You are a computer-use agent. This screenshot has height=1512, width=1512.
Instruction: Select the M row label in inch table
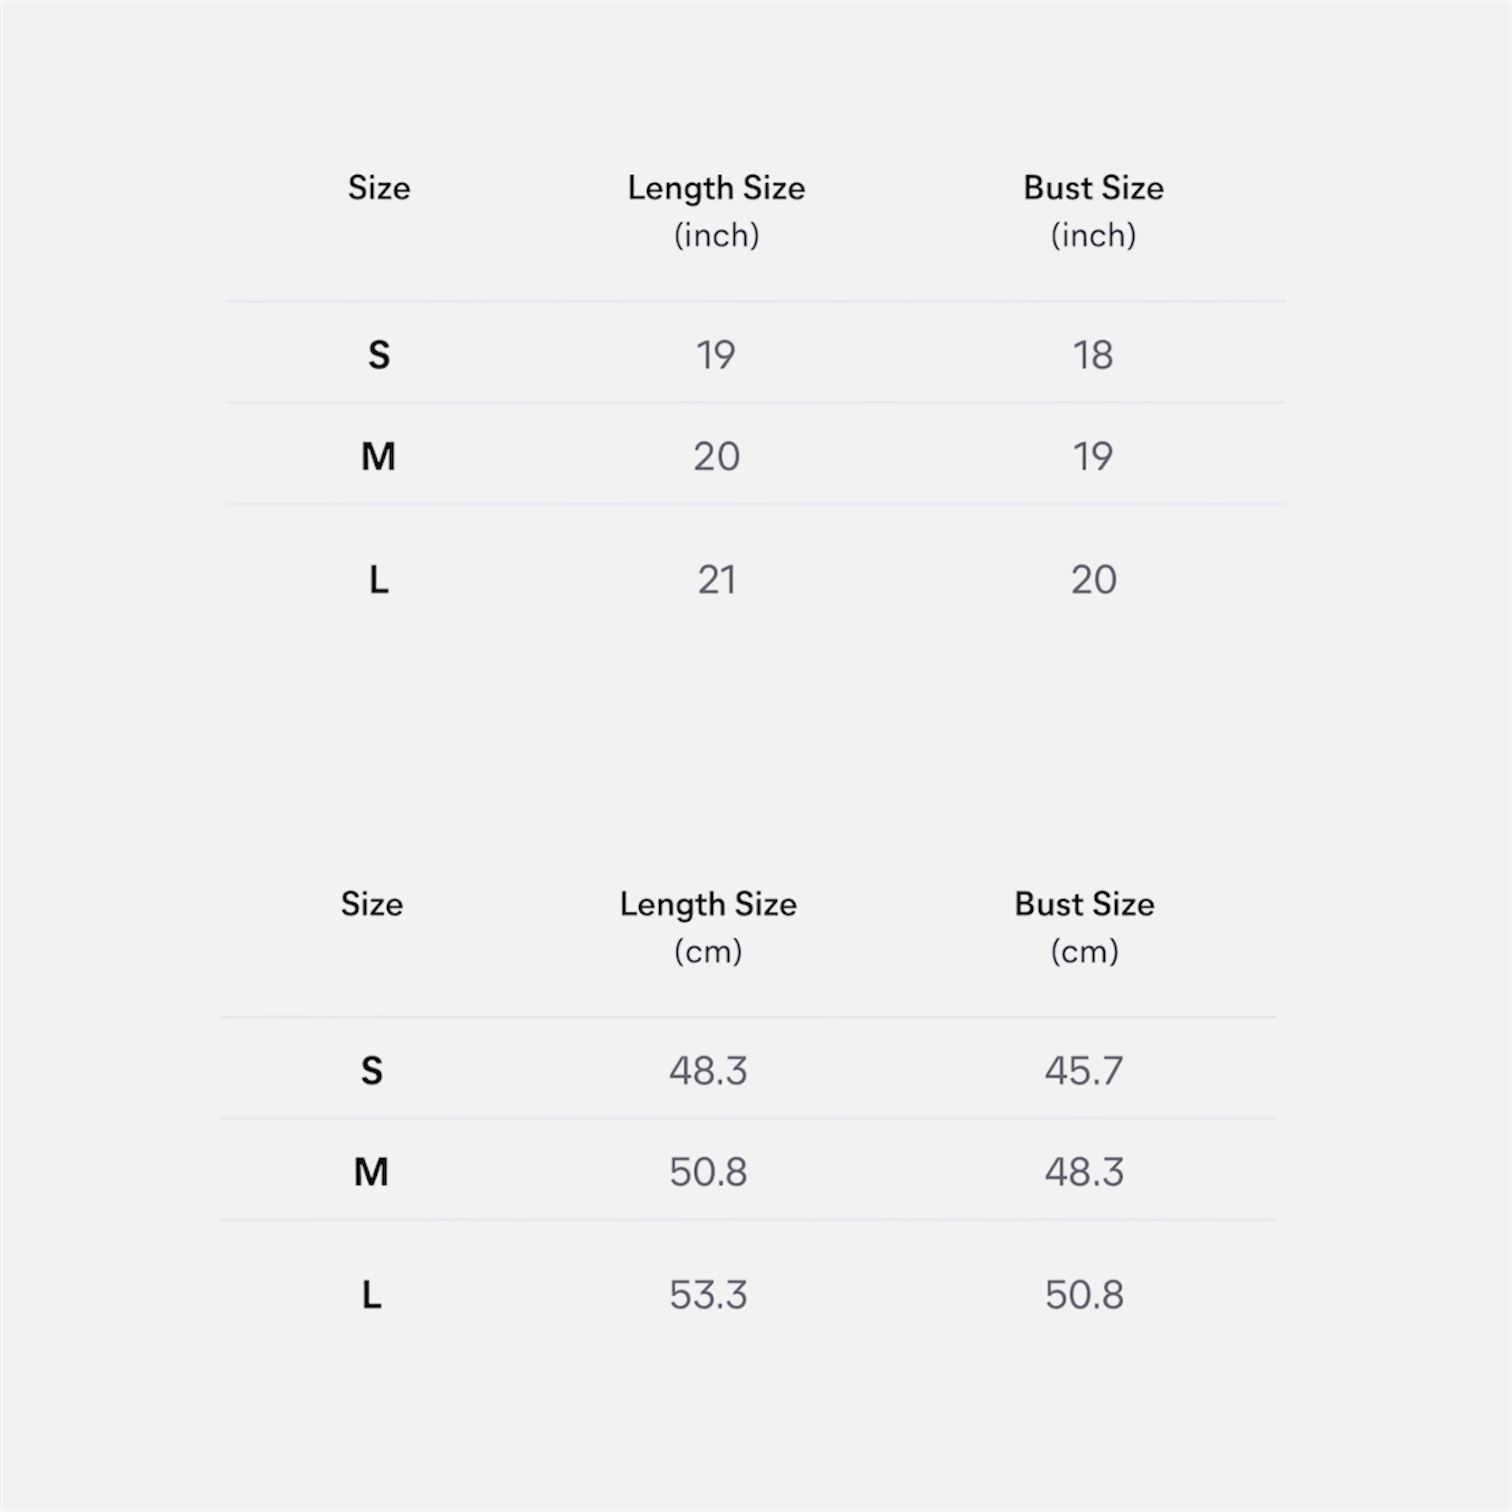(378, 457)
